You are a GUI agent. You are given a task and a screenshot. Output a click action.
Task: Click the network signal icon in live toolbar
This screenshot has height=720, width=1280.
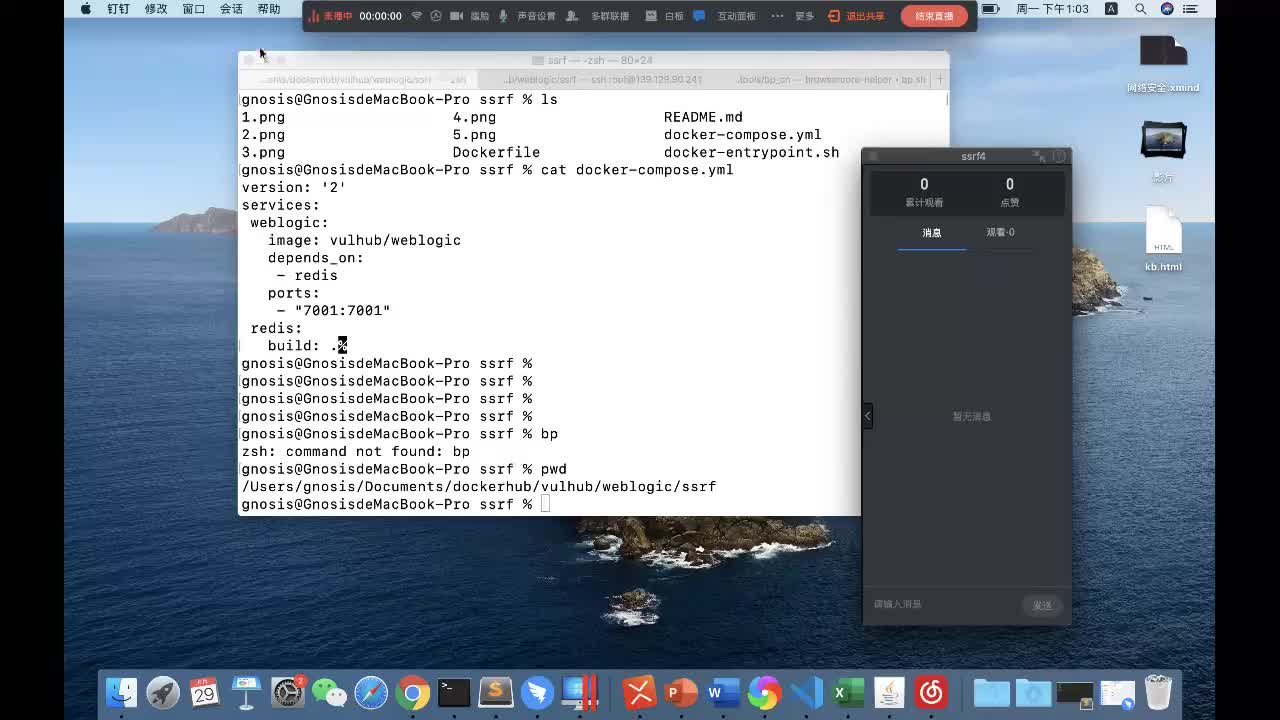417,16
